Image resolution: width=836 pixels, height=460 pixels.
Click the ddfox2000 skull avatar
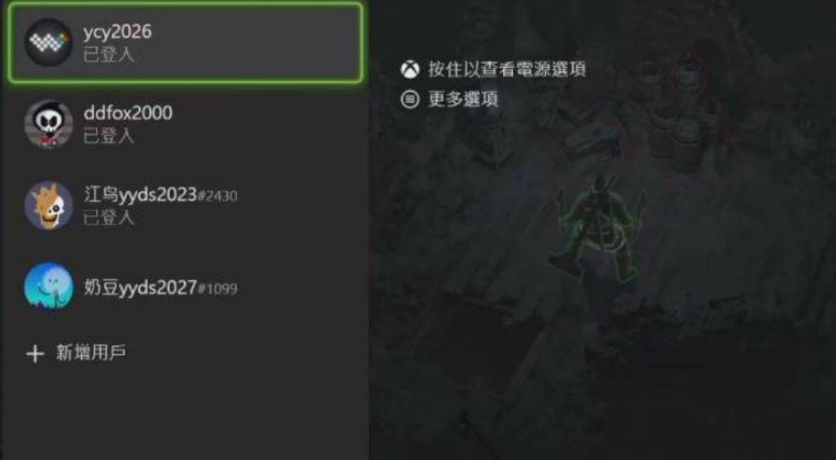coord(49,124)
